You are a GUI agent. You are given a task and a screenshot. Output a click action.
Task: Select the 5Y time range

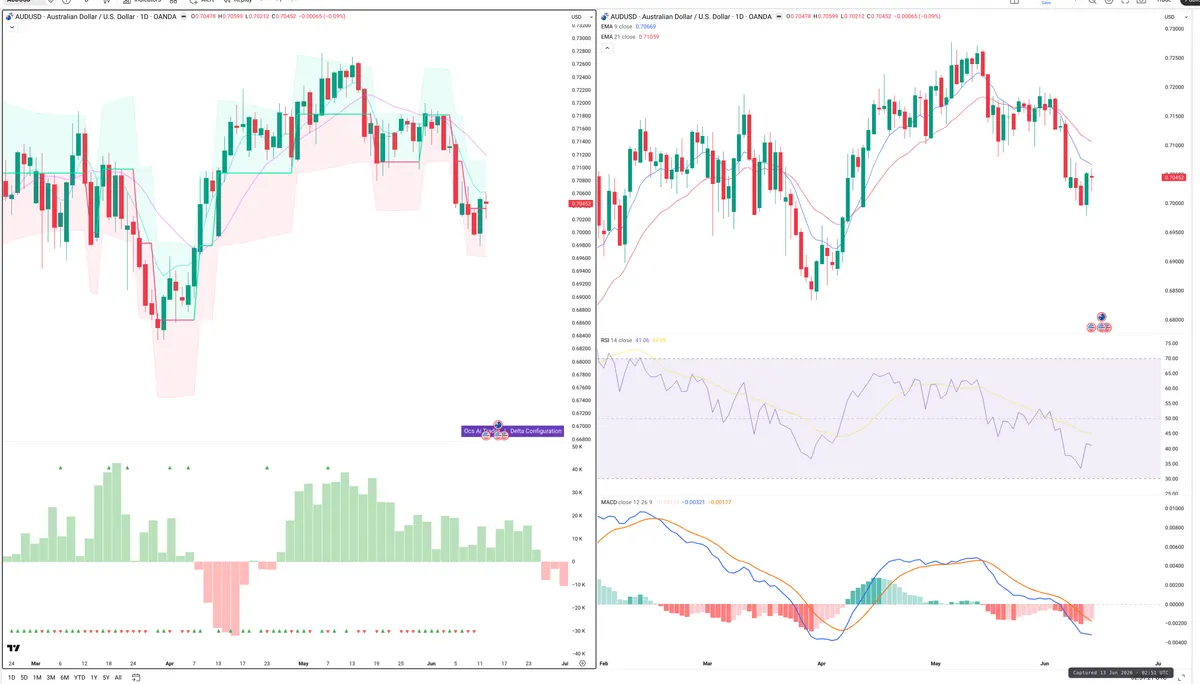click(x=106, y=677)
